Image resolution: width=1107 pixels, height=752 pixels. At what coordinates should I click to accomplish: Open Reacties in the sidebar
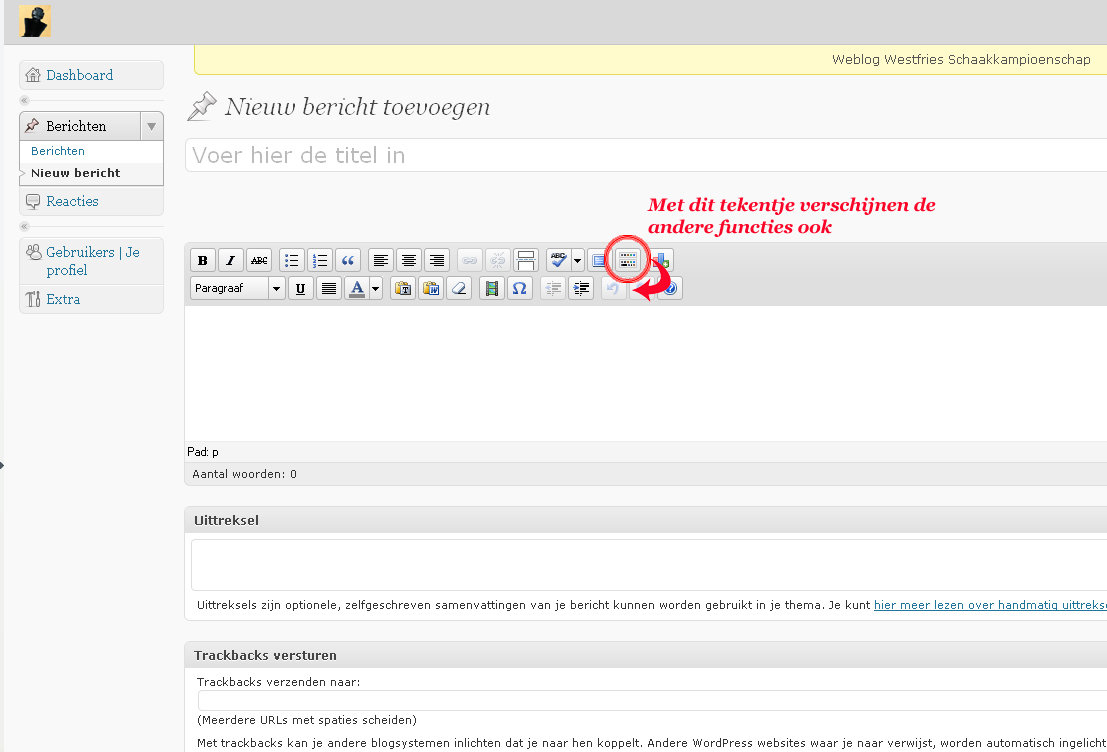click(x=72, y=201)
